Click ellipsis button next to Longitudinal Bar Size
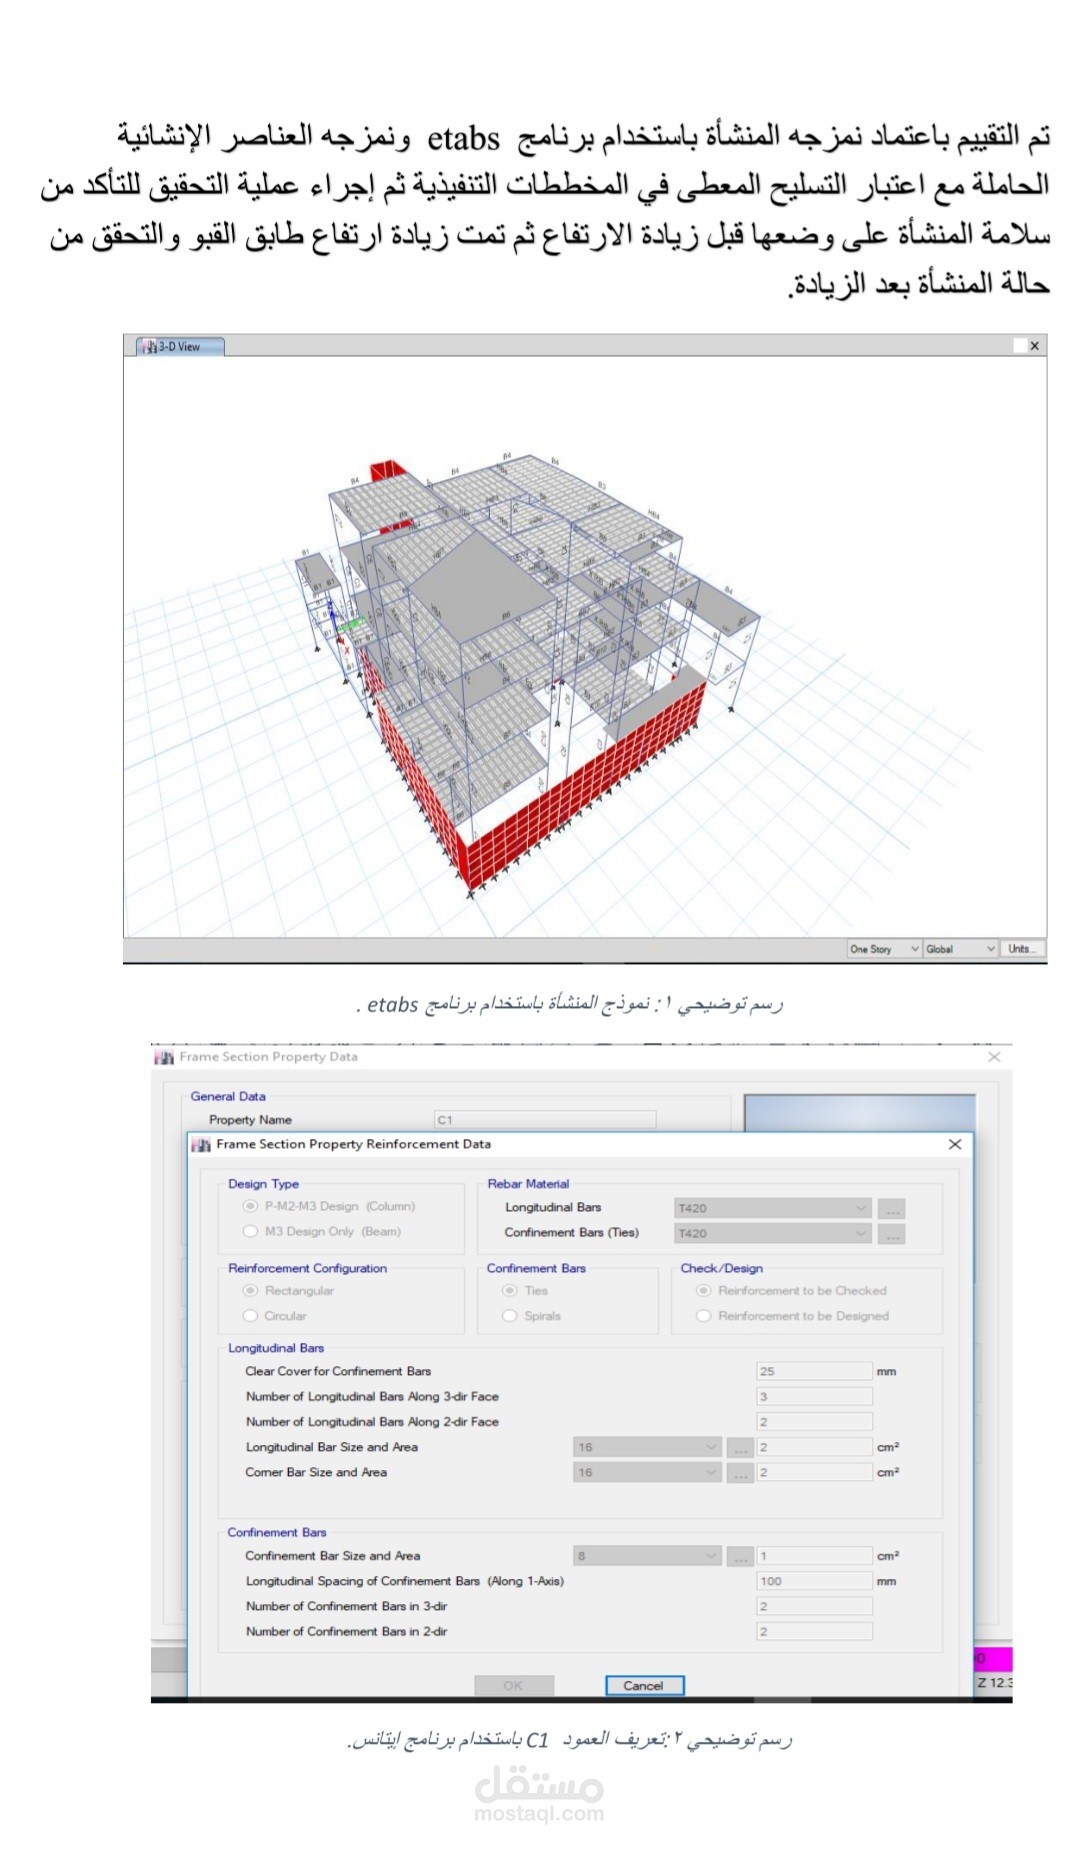1079x1862 pixels. click(x=740, y=1447)
